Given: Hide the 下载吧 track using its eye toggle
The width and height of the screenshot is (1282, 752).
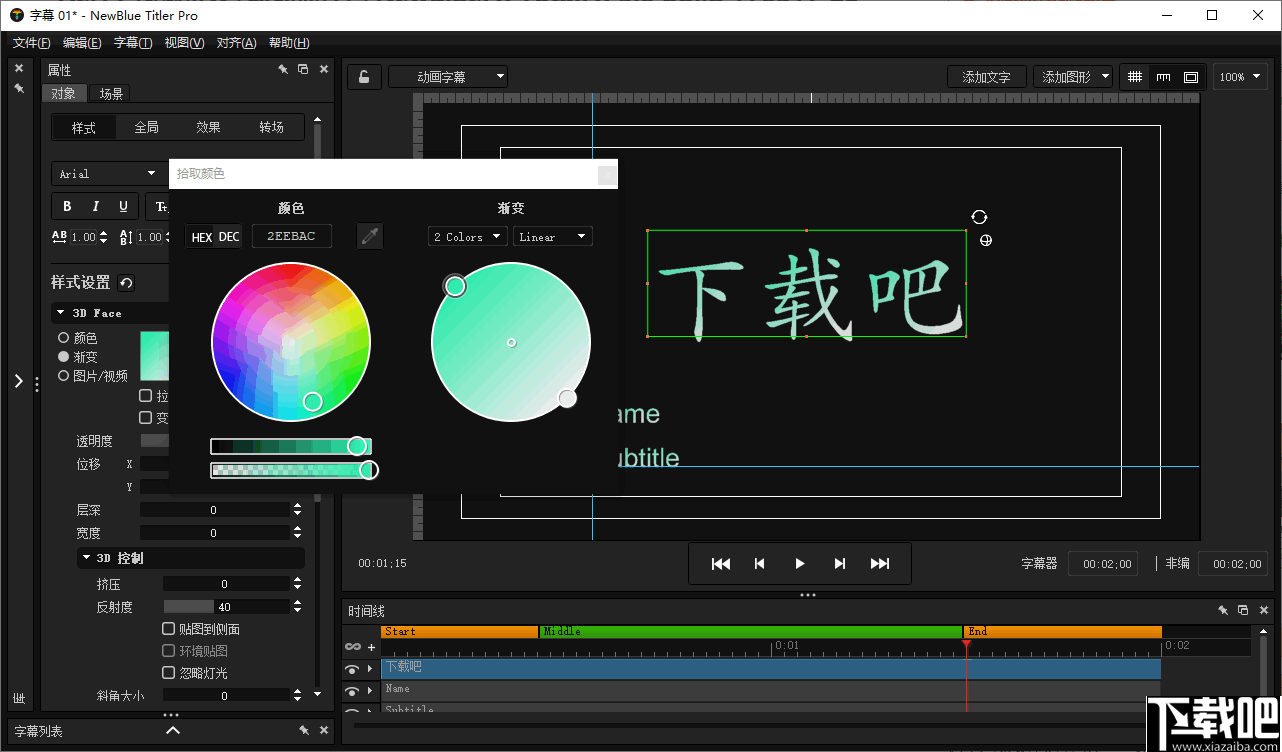Looking at the screenshot, I should 352,669.
